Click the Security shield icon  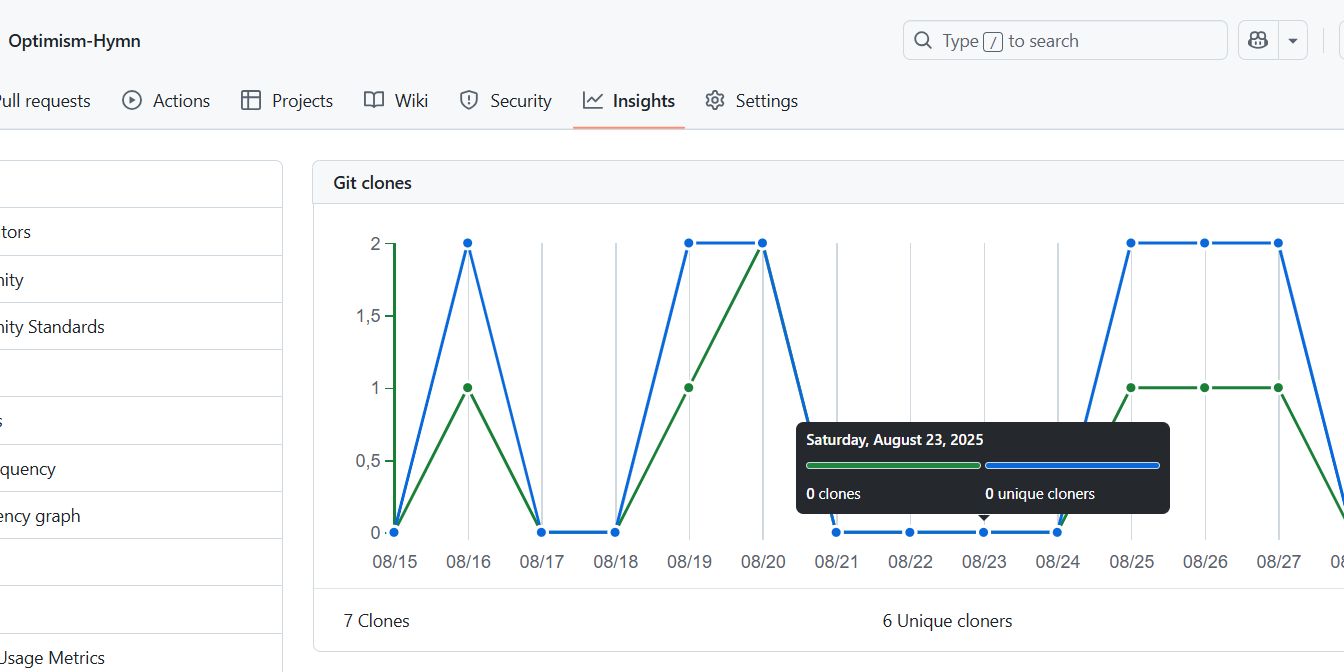469,100
